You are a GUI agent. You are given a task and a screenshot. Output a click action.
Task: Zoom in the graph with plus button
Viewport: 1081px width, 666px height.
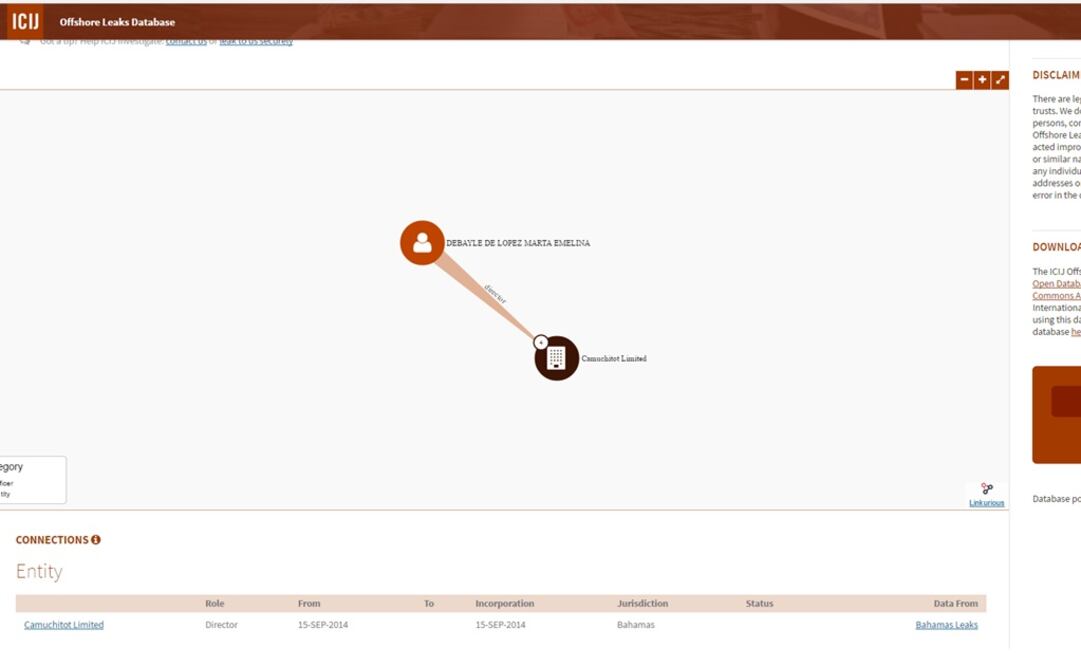[982, 80]
